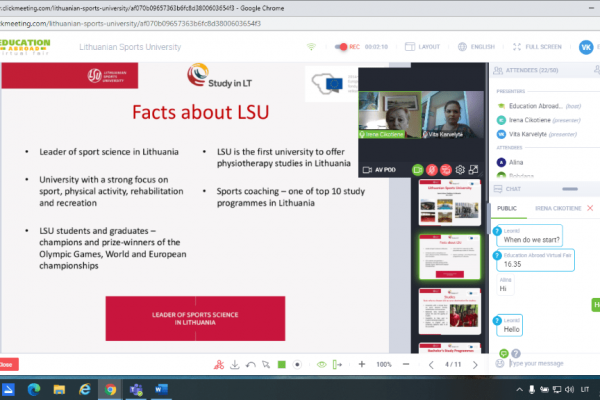Open the LAYOUT options

(422, 47)
